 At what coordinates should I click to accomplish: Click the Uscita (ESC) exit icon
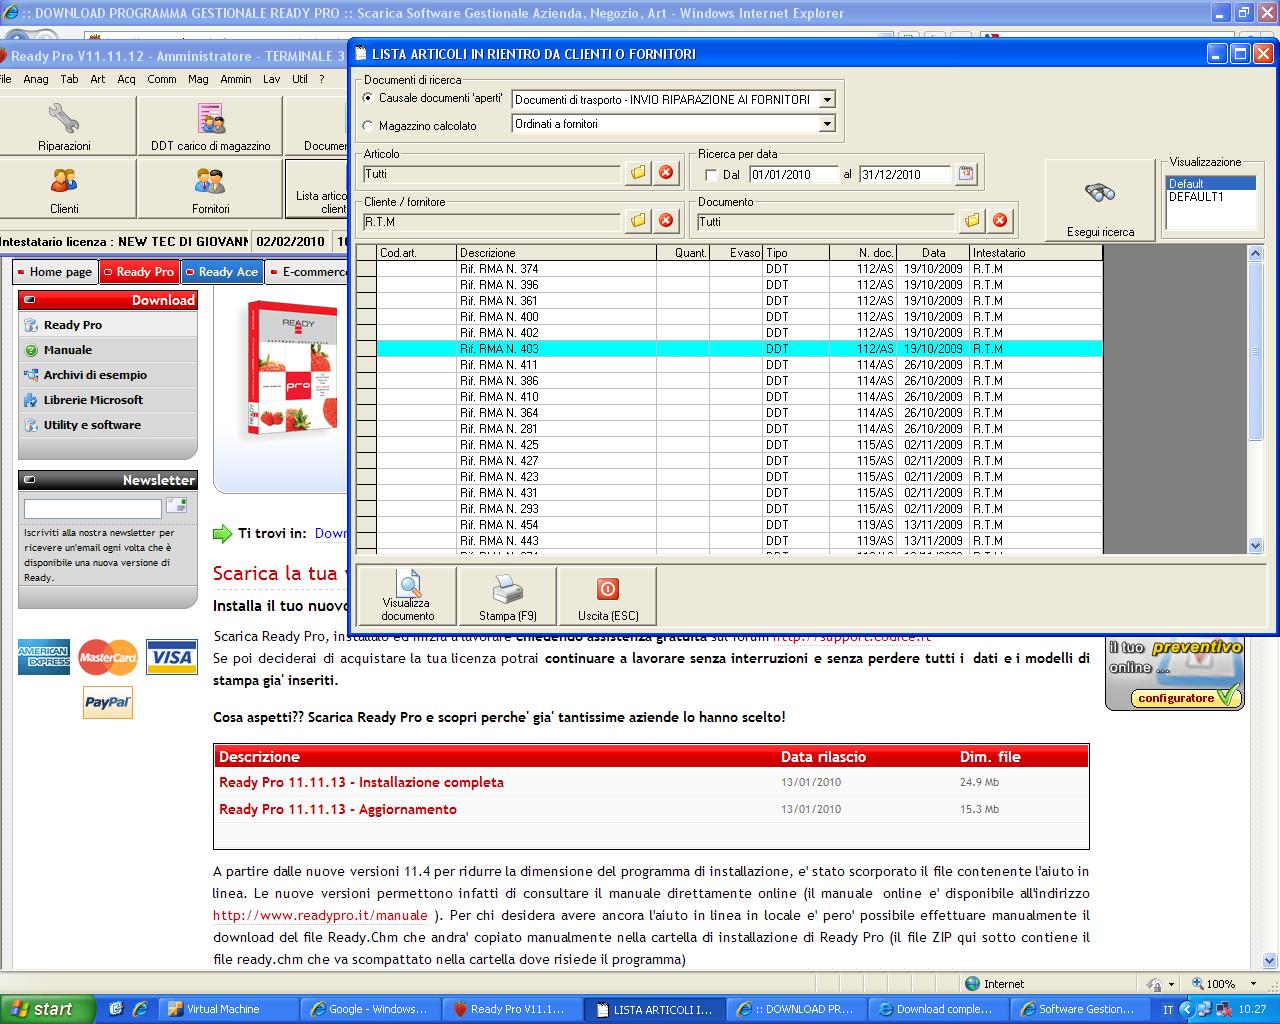point(607,588)
